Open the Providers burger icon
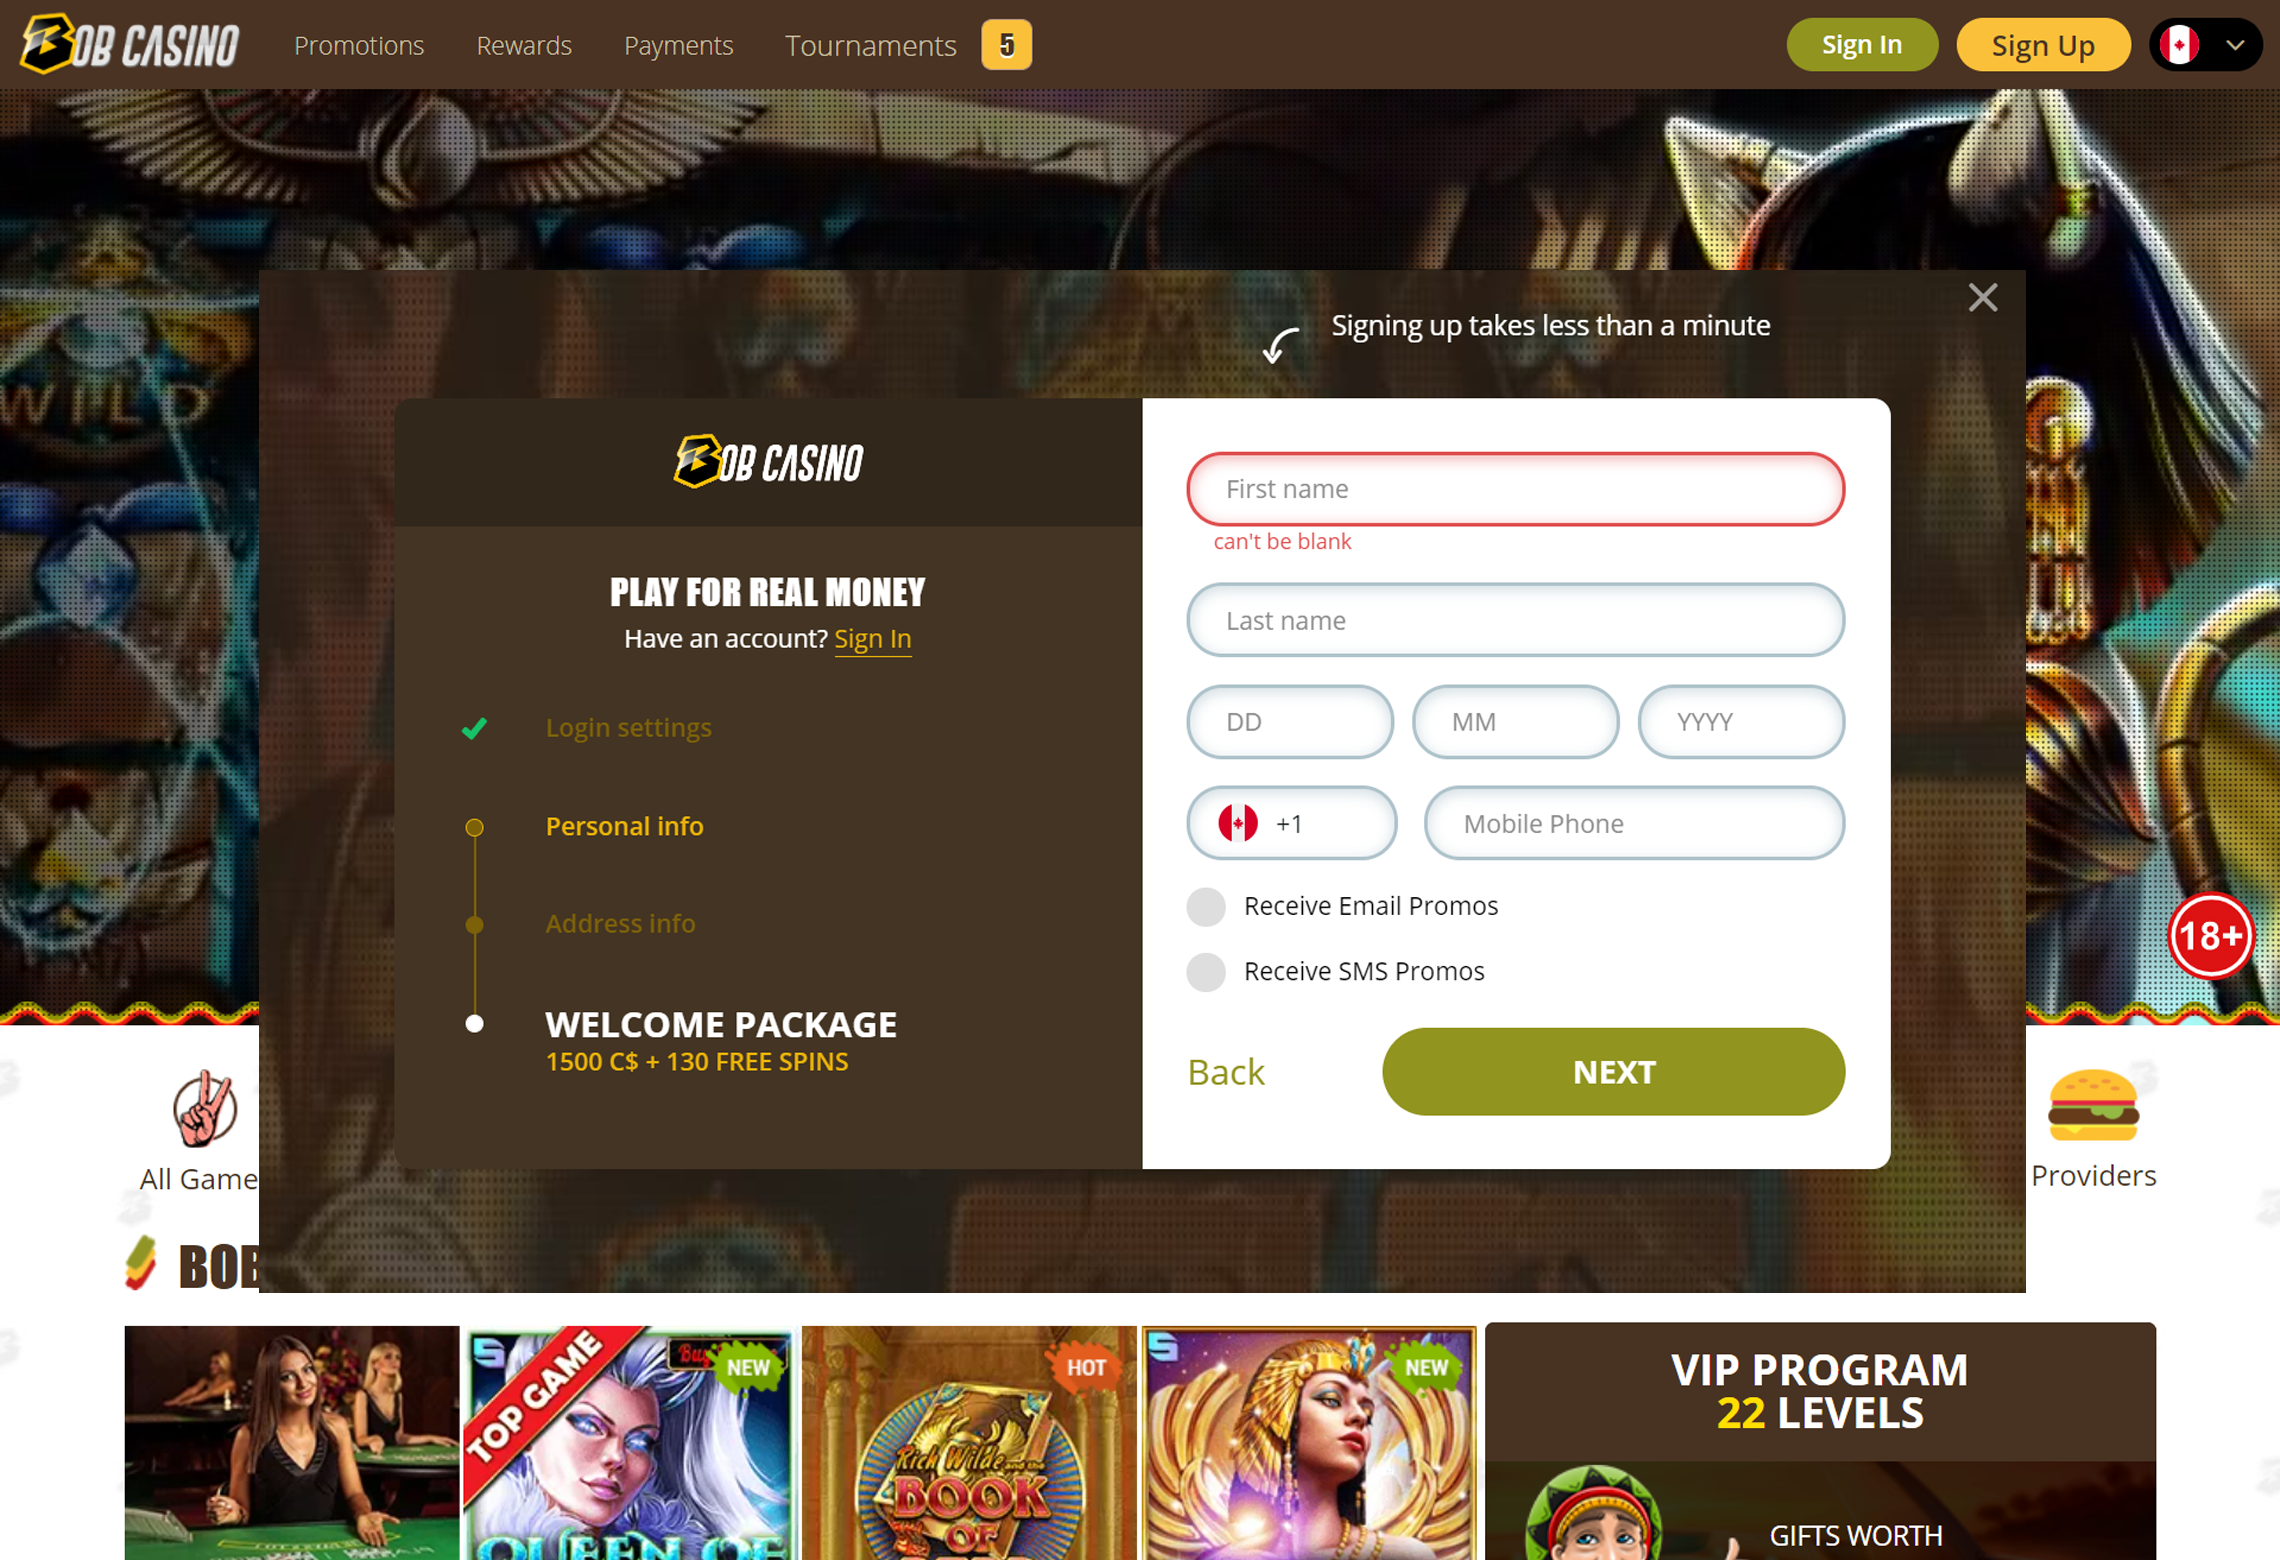The image size is (2280, 1560). (x=2092, y=1105)
